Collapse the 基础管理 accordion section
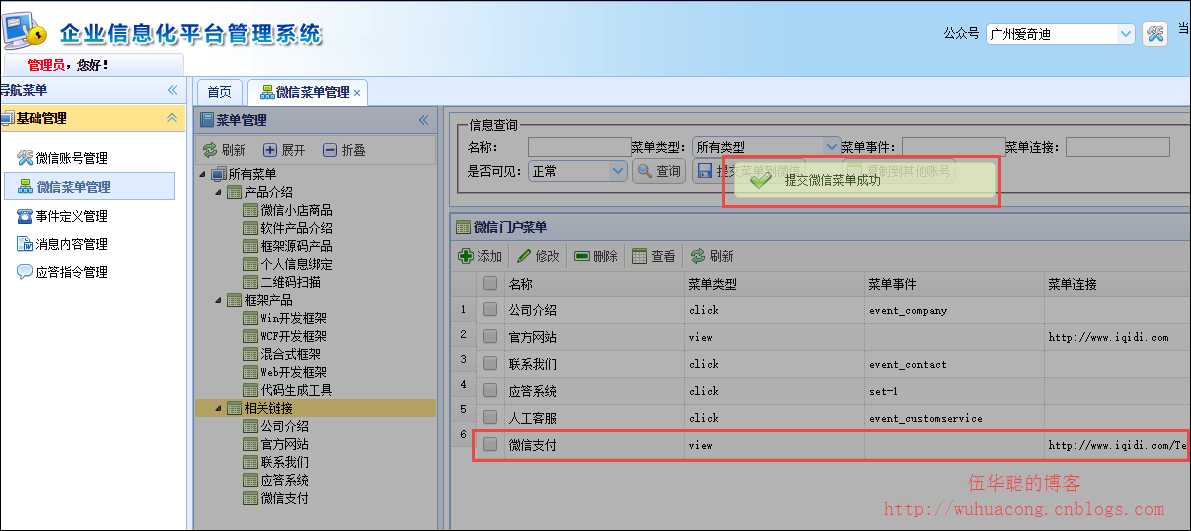Image resolution: width=1191 pixels, height=531 pixels. [172, 118]
